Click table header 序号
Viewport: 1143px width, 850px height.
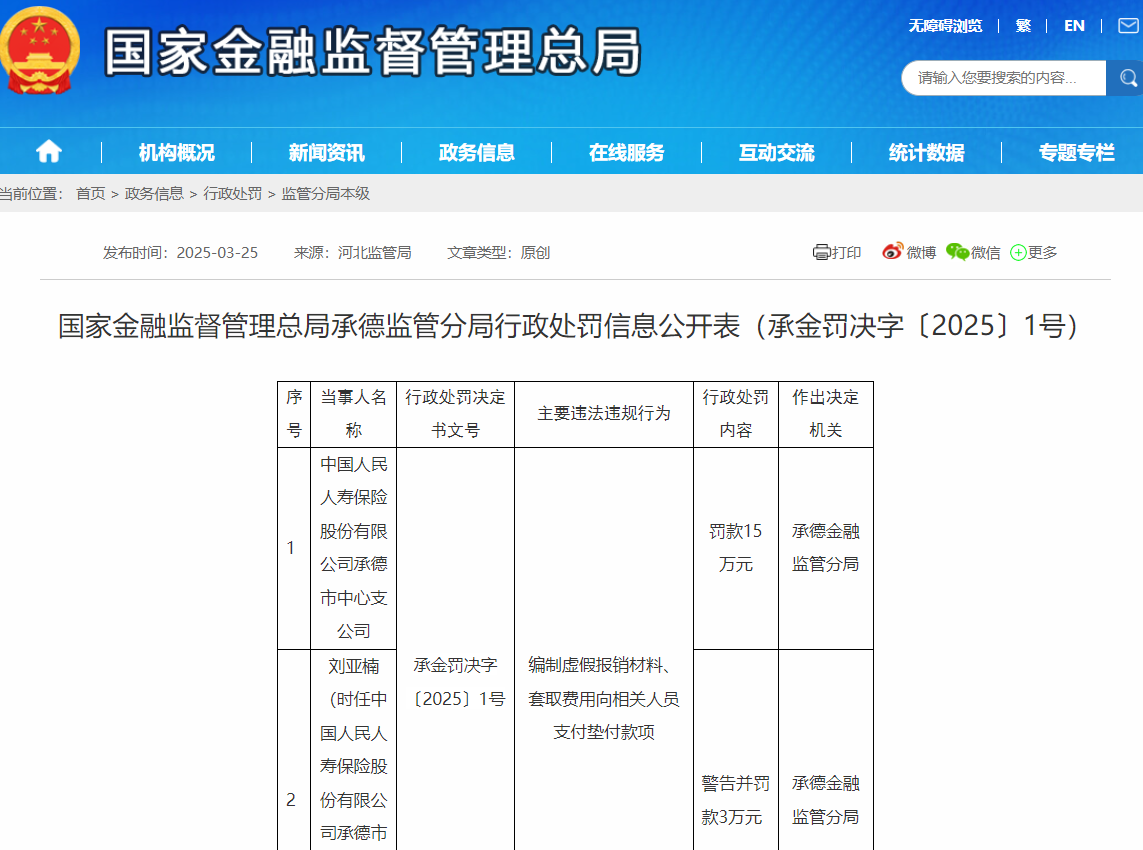coord(294,413)
